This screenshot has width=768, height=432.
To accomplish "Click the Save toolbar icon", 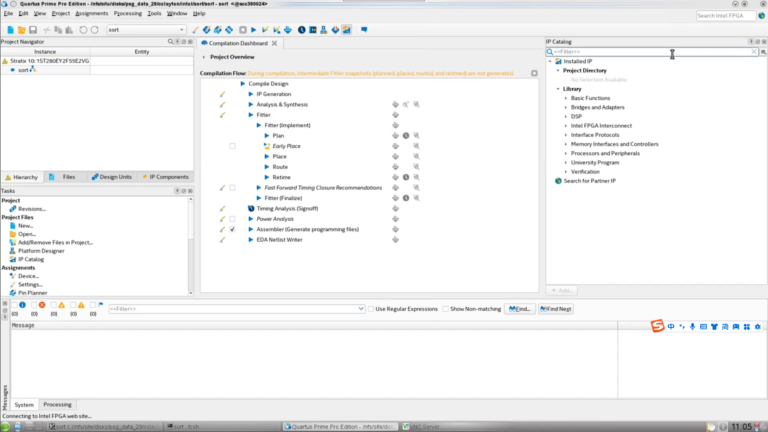I will pos(33,30).
